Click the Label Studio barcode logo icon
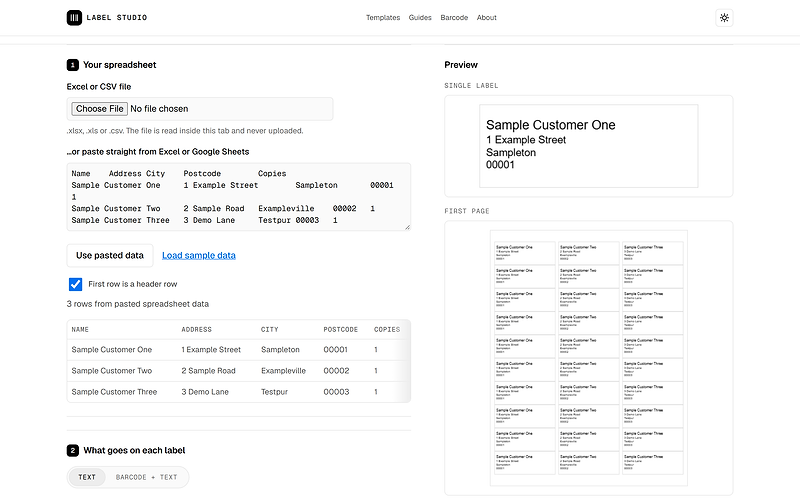800x500 pixels. (74, 17)
